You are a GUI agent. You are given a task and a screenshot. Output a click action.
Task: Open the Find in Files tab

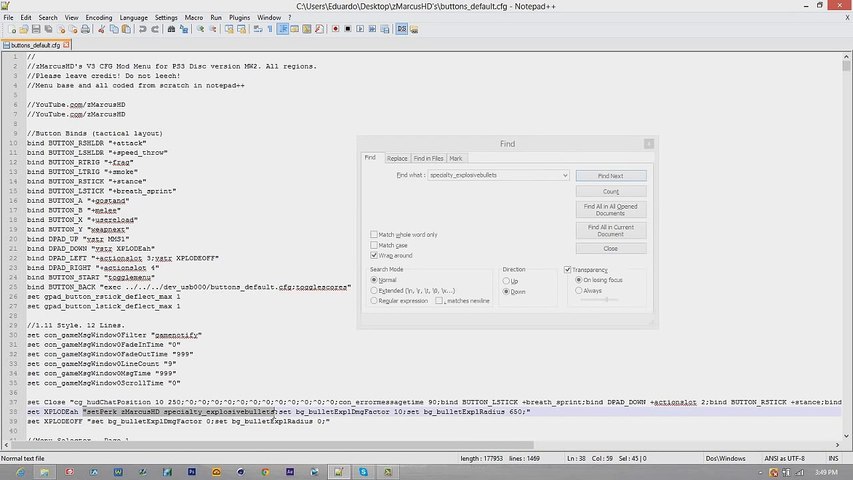428,158
